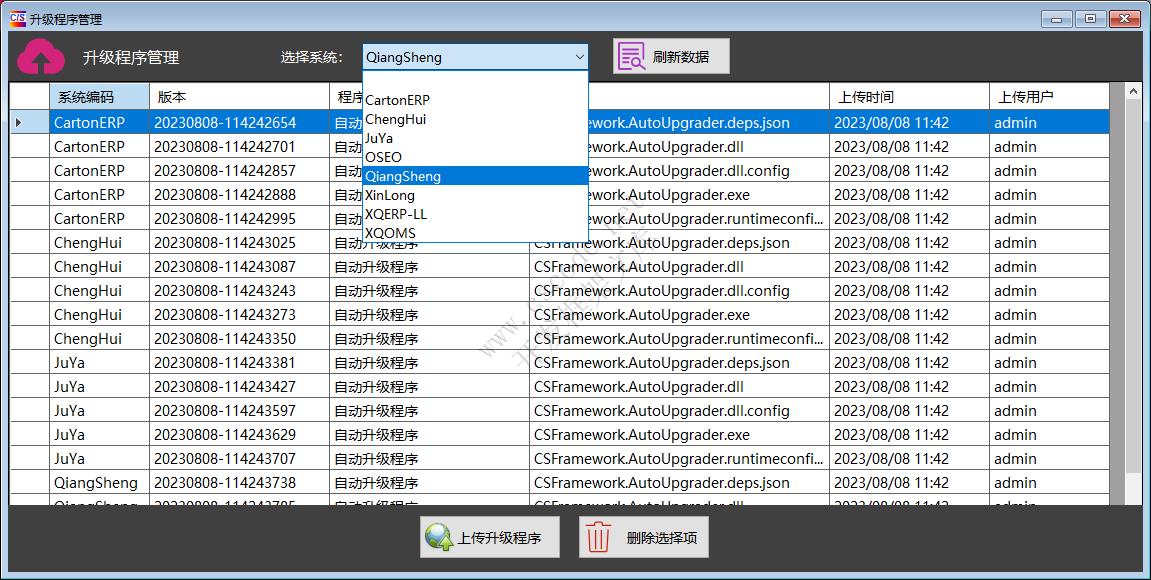This screenshot has height=580, width=1151.
Task: Click the red trash can delete icon
Action: (x=598, y=538)
